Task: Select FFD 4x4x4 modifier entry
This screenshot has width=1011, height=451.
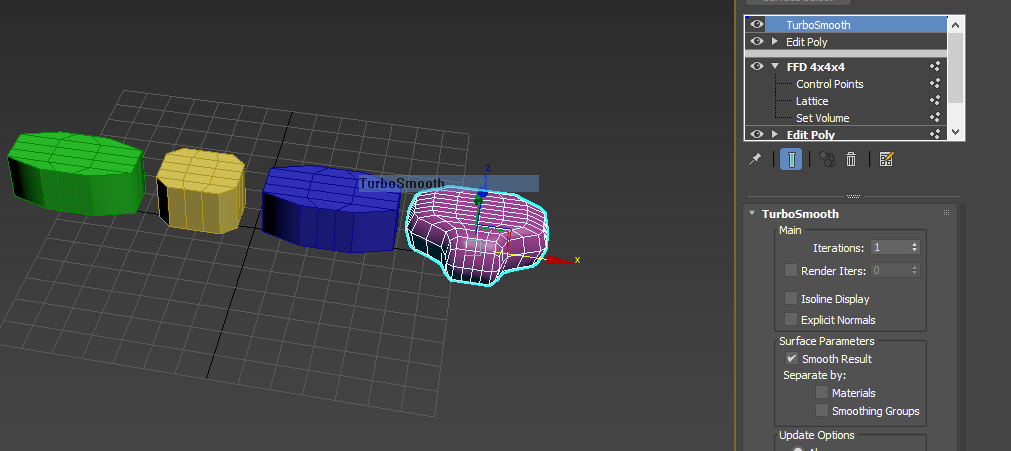Action: 816,66
